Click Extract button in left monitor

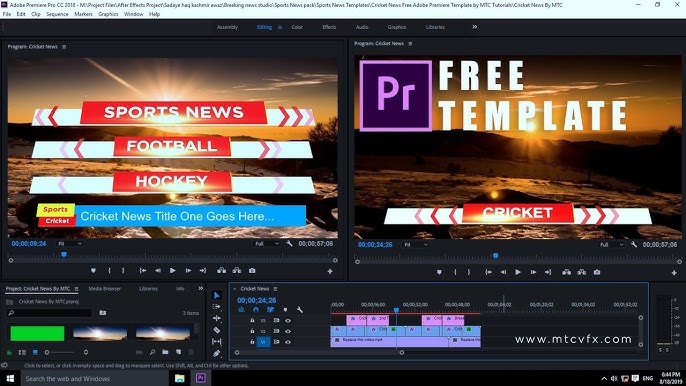click(237, 271)
